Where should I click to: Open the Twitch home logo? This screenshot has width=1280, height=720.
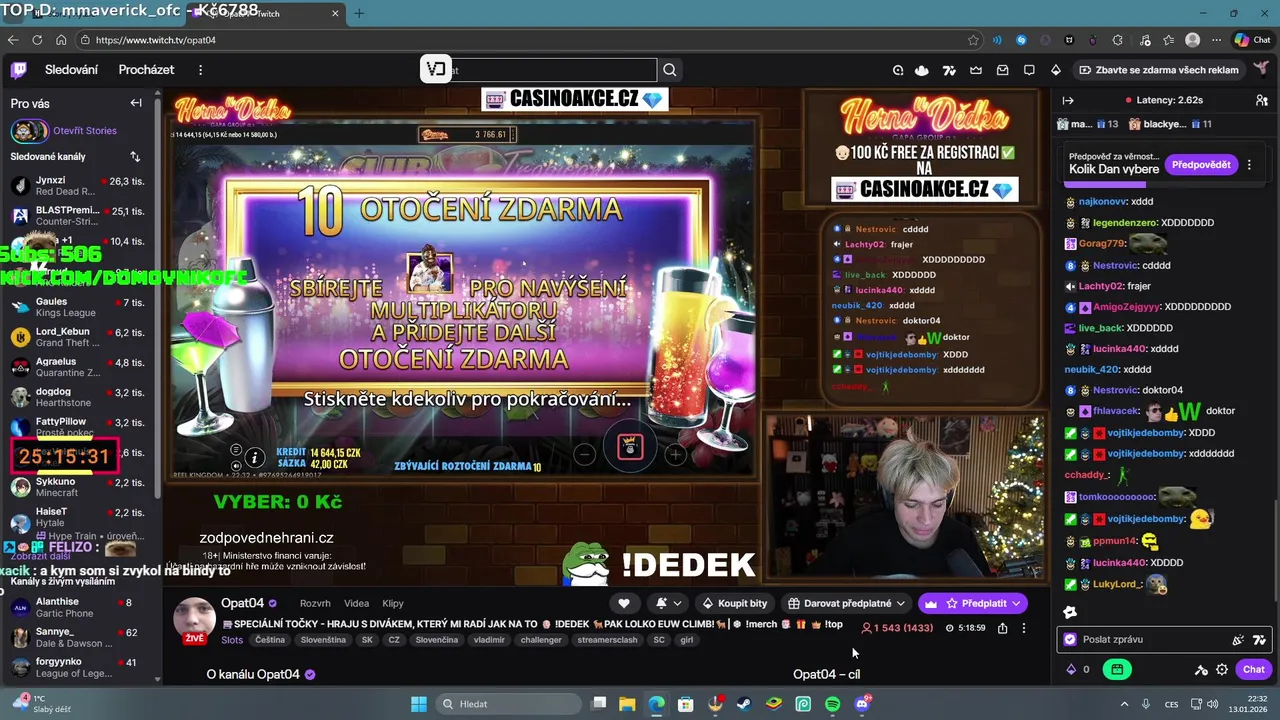pyautogui.click(x=19, y=70)
